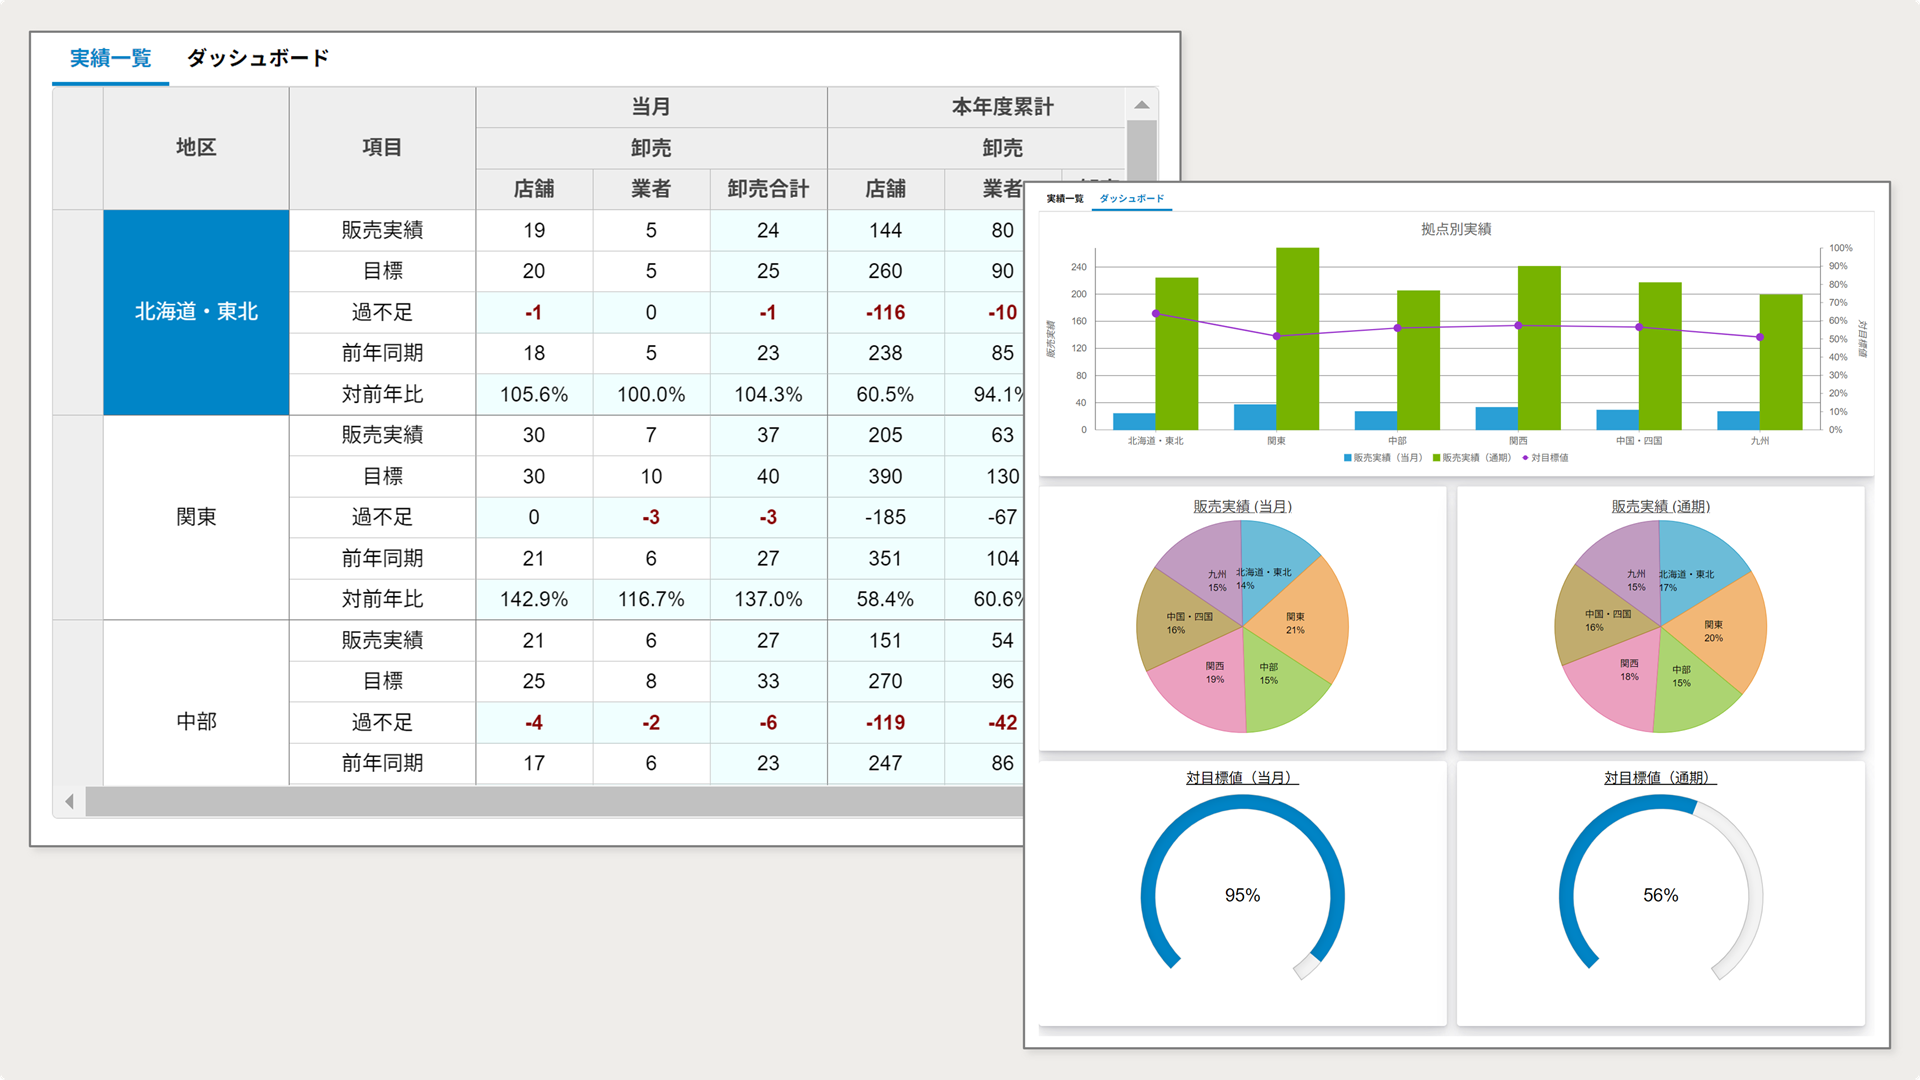
Task: Click the green 関東 bar in the chart
Action: pyautogui.click(x=1297, y=339)
